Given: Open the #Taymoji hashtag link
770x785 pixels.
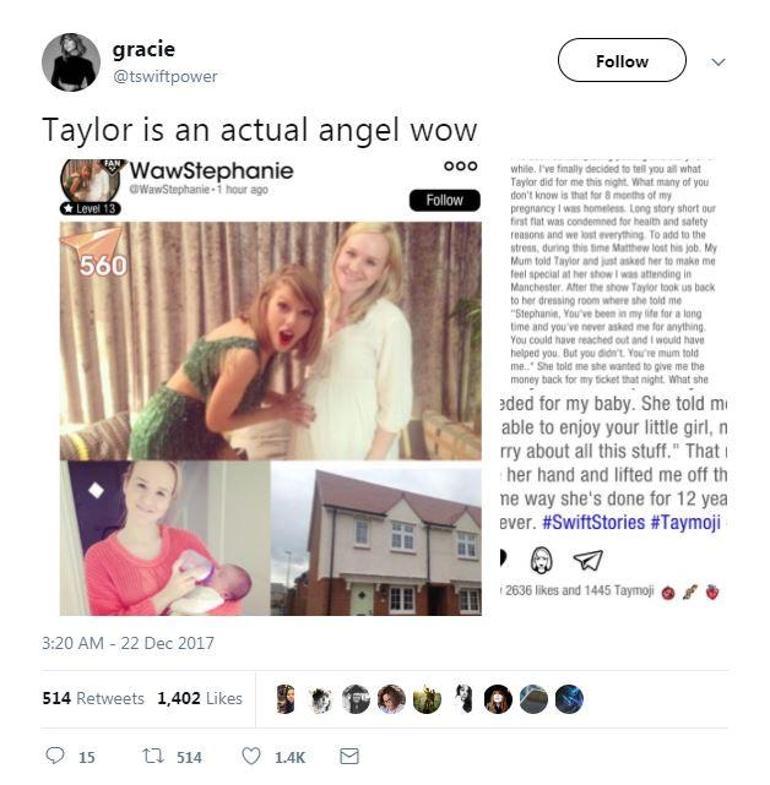Looking at the screenshot, I should (x=685, y=522).
